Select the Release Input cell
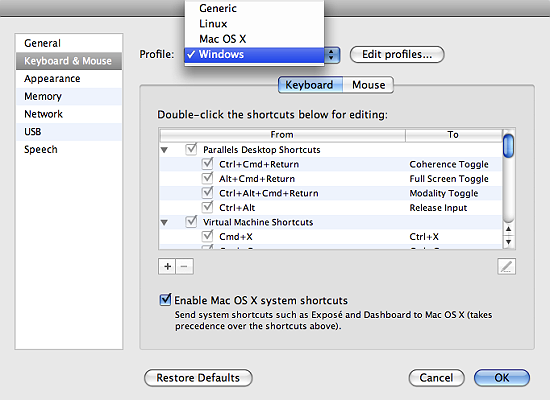This screenshot has height=400, width=550. 438,208
